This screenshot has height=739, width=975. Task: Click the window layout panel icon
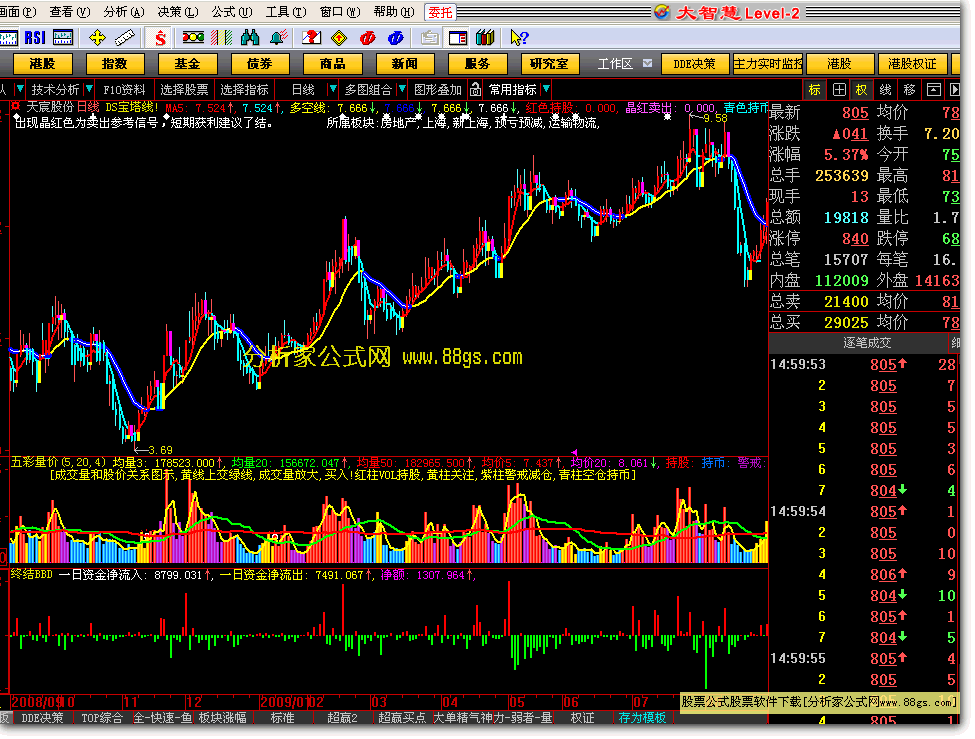(458, 38)
